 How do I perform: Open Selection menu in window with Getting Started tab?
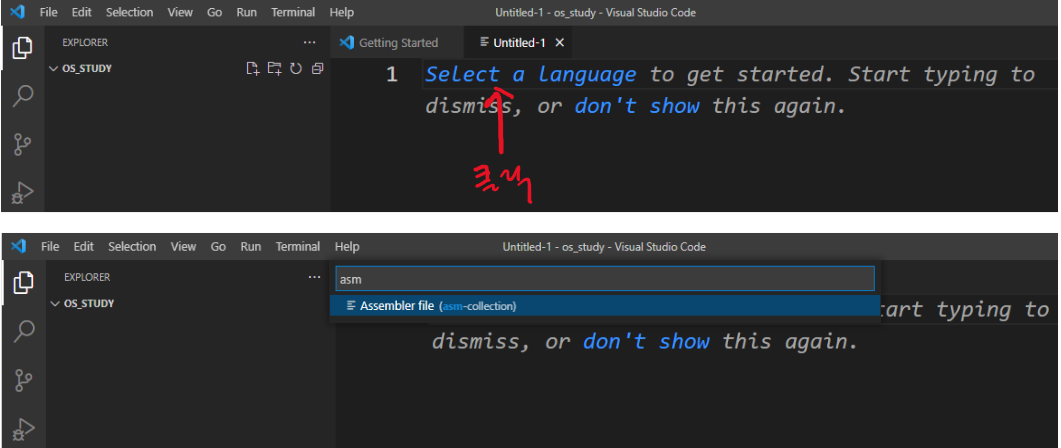[x=129, y=12]
